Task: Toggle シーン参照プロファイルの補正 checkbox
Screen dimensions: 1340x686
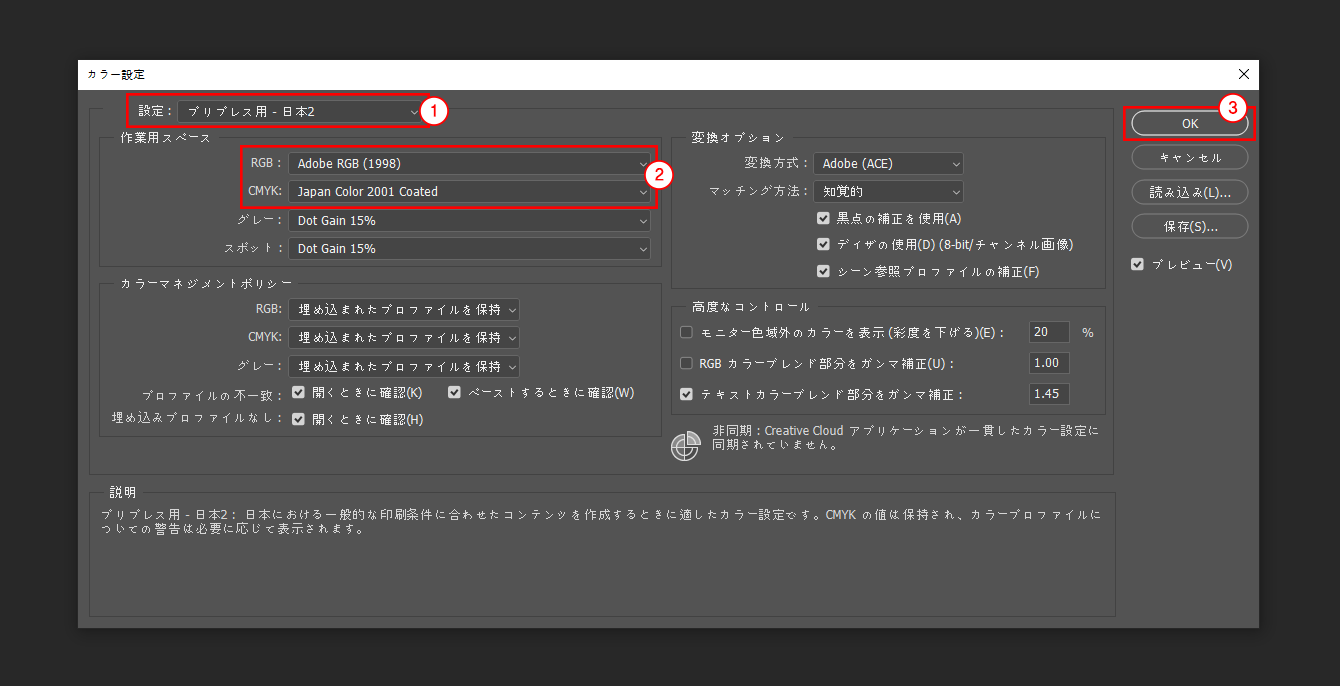Action: (x=823, y=271)
